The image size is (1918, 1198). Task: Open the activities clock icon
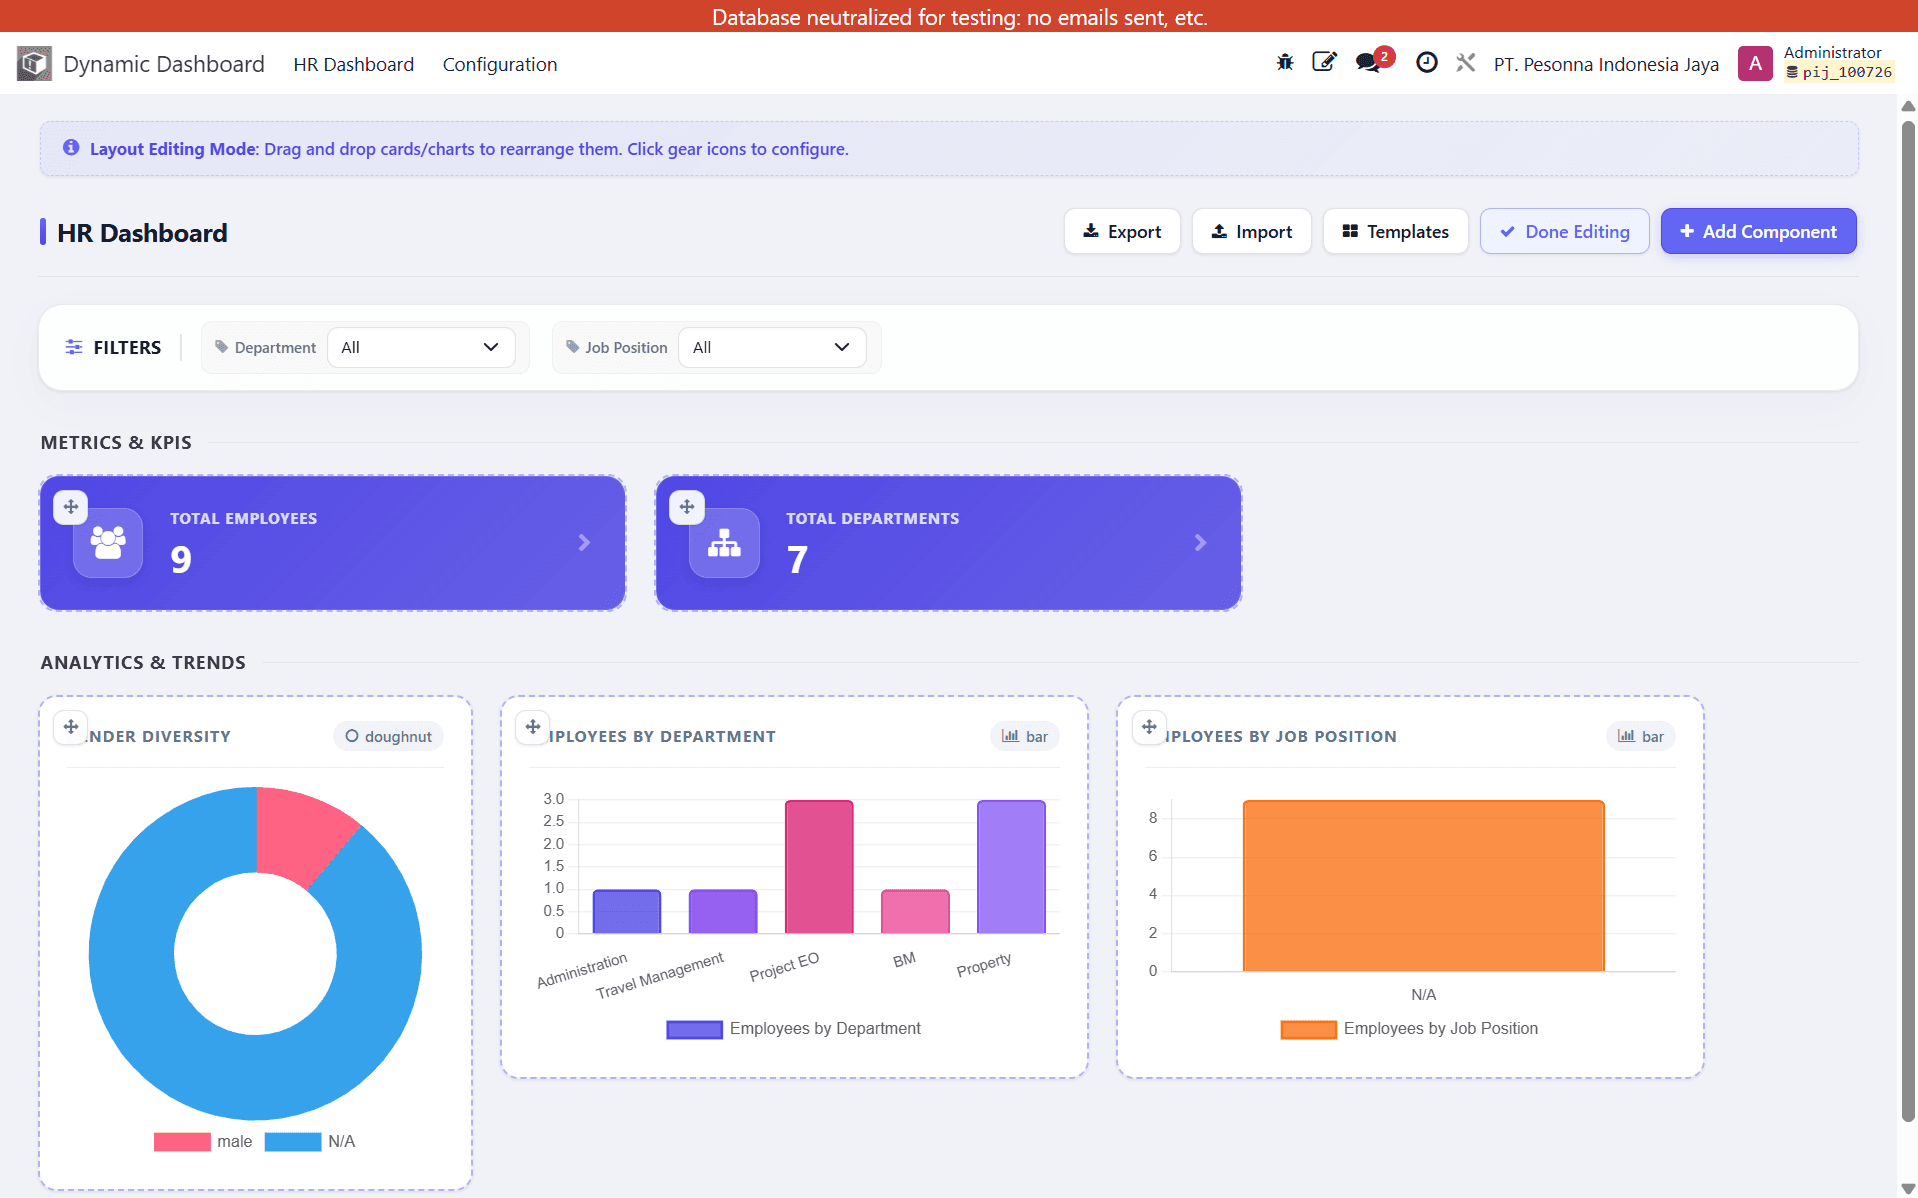1427,63
